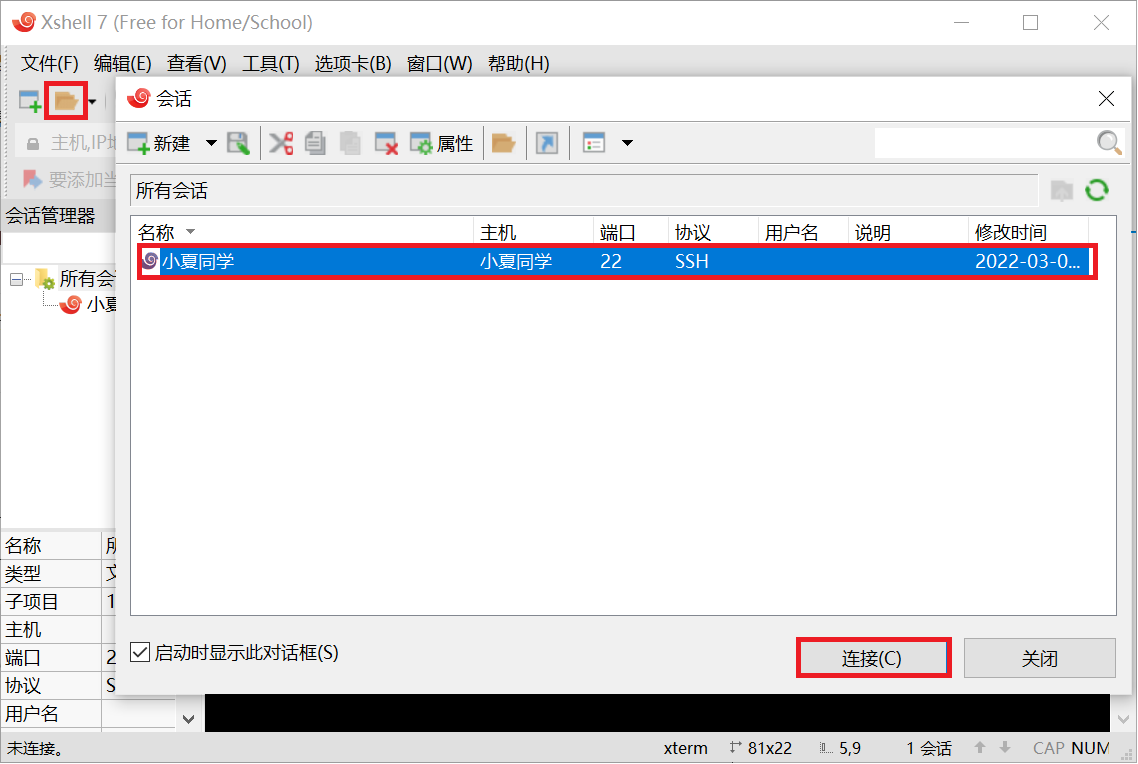Expand the view mode dropdown arrow
The image size is (1138, 764).
(x=627, y=143)
